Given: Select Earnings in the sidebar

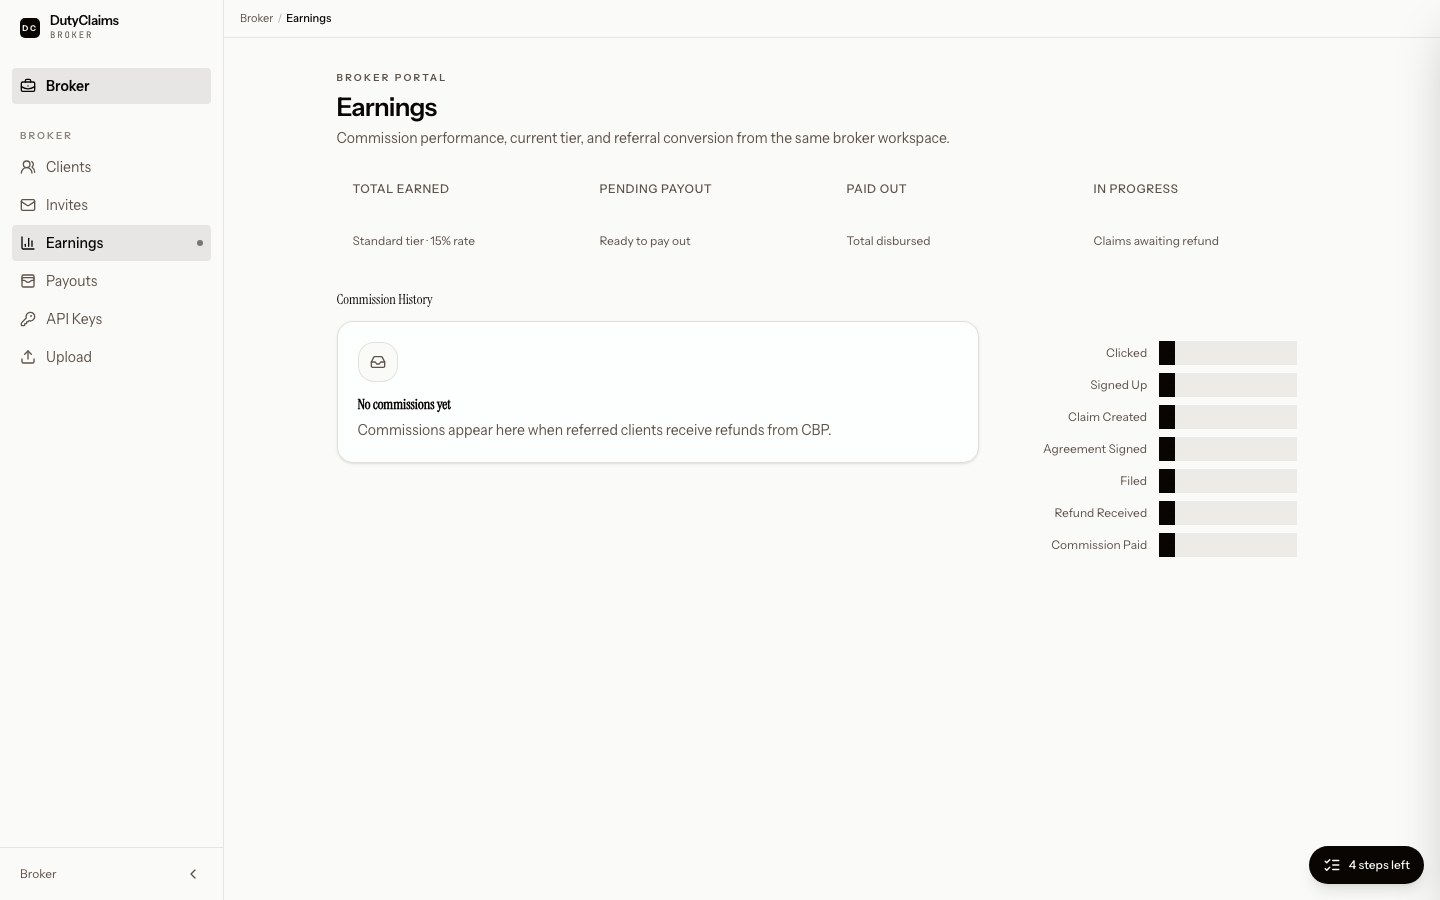Looking at the screenshot, I should [111, 243].
